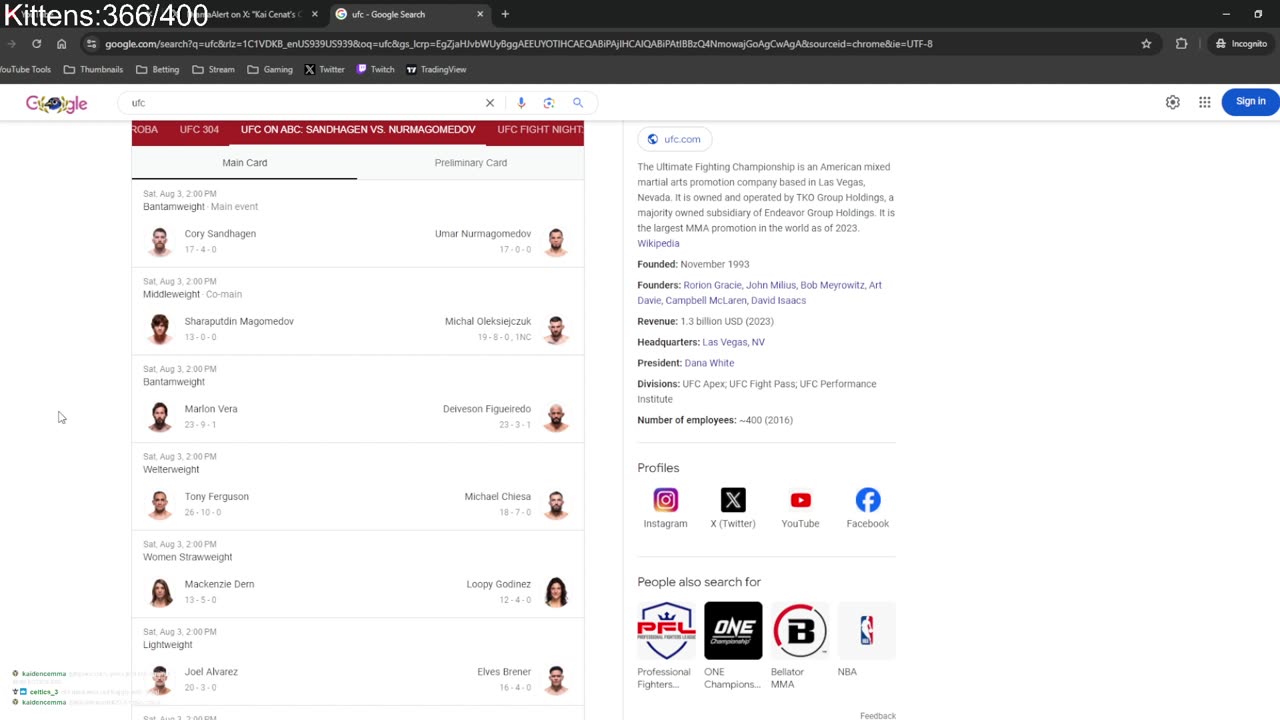Open the extensions puzzle icon
This screenshot has height=720, width=1280.
click(1181, 44)
